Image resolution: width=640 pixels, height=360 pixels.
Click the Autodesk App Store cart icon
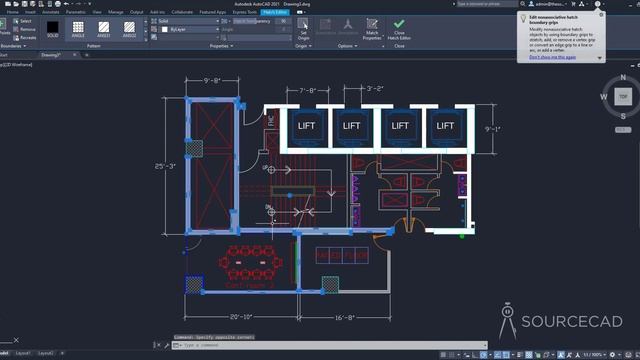[573, 4]
